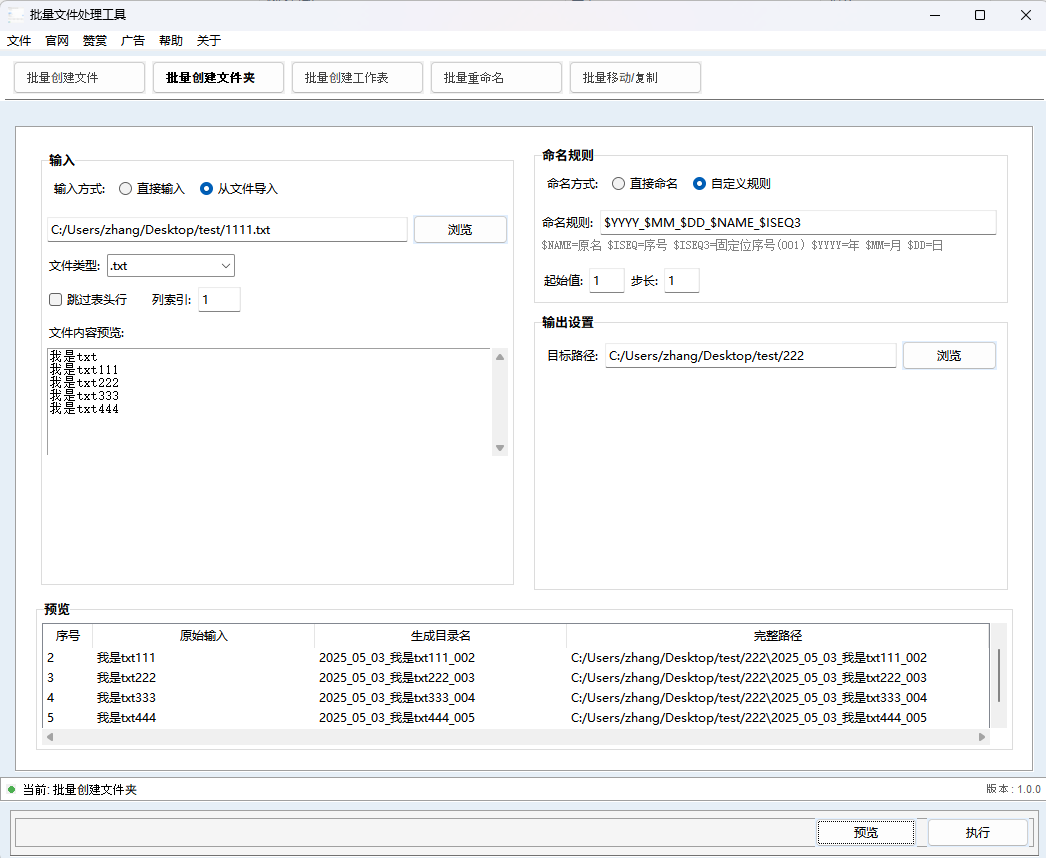Click the preview scroll-up arrow in file content
The height and width of the screenshot is (858, 1046).
pyautogui.click(x=500, y=355)
